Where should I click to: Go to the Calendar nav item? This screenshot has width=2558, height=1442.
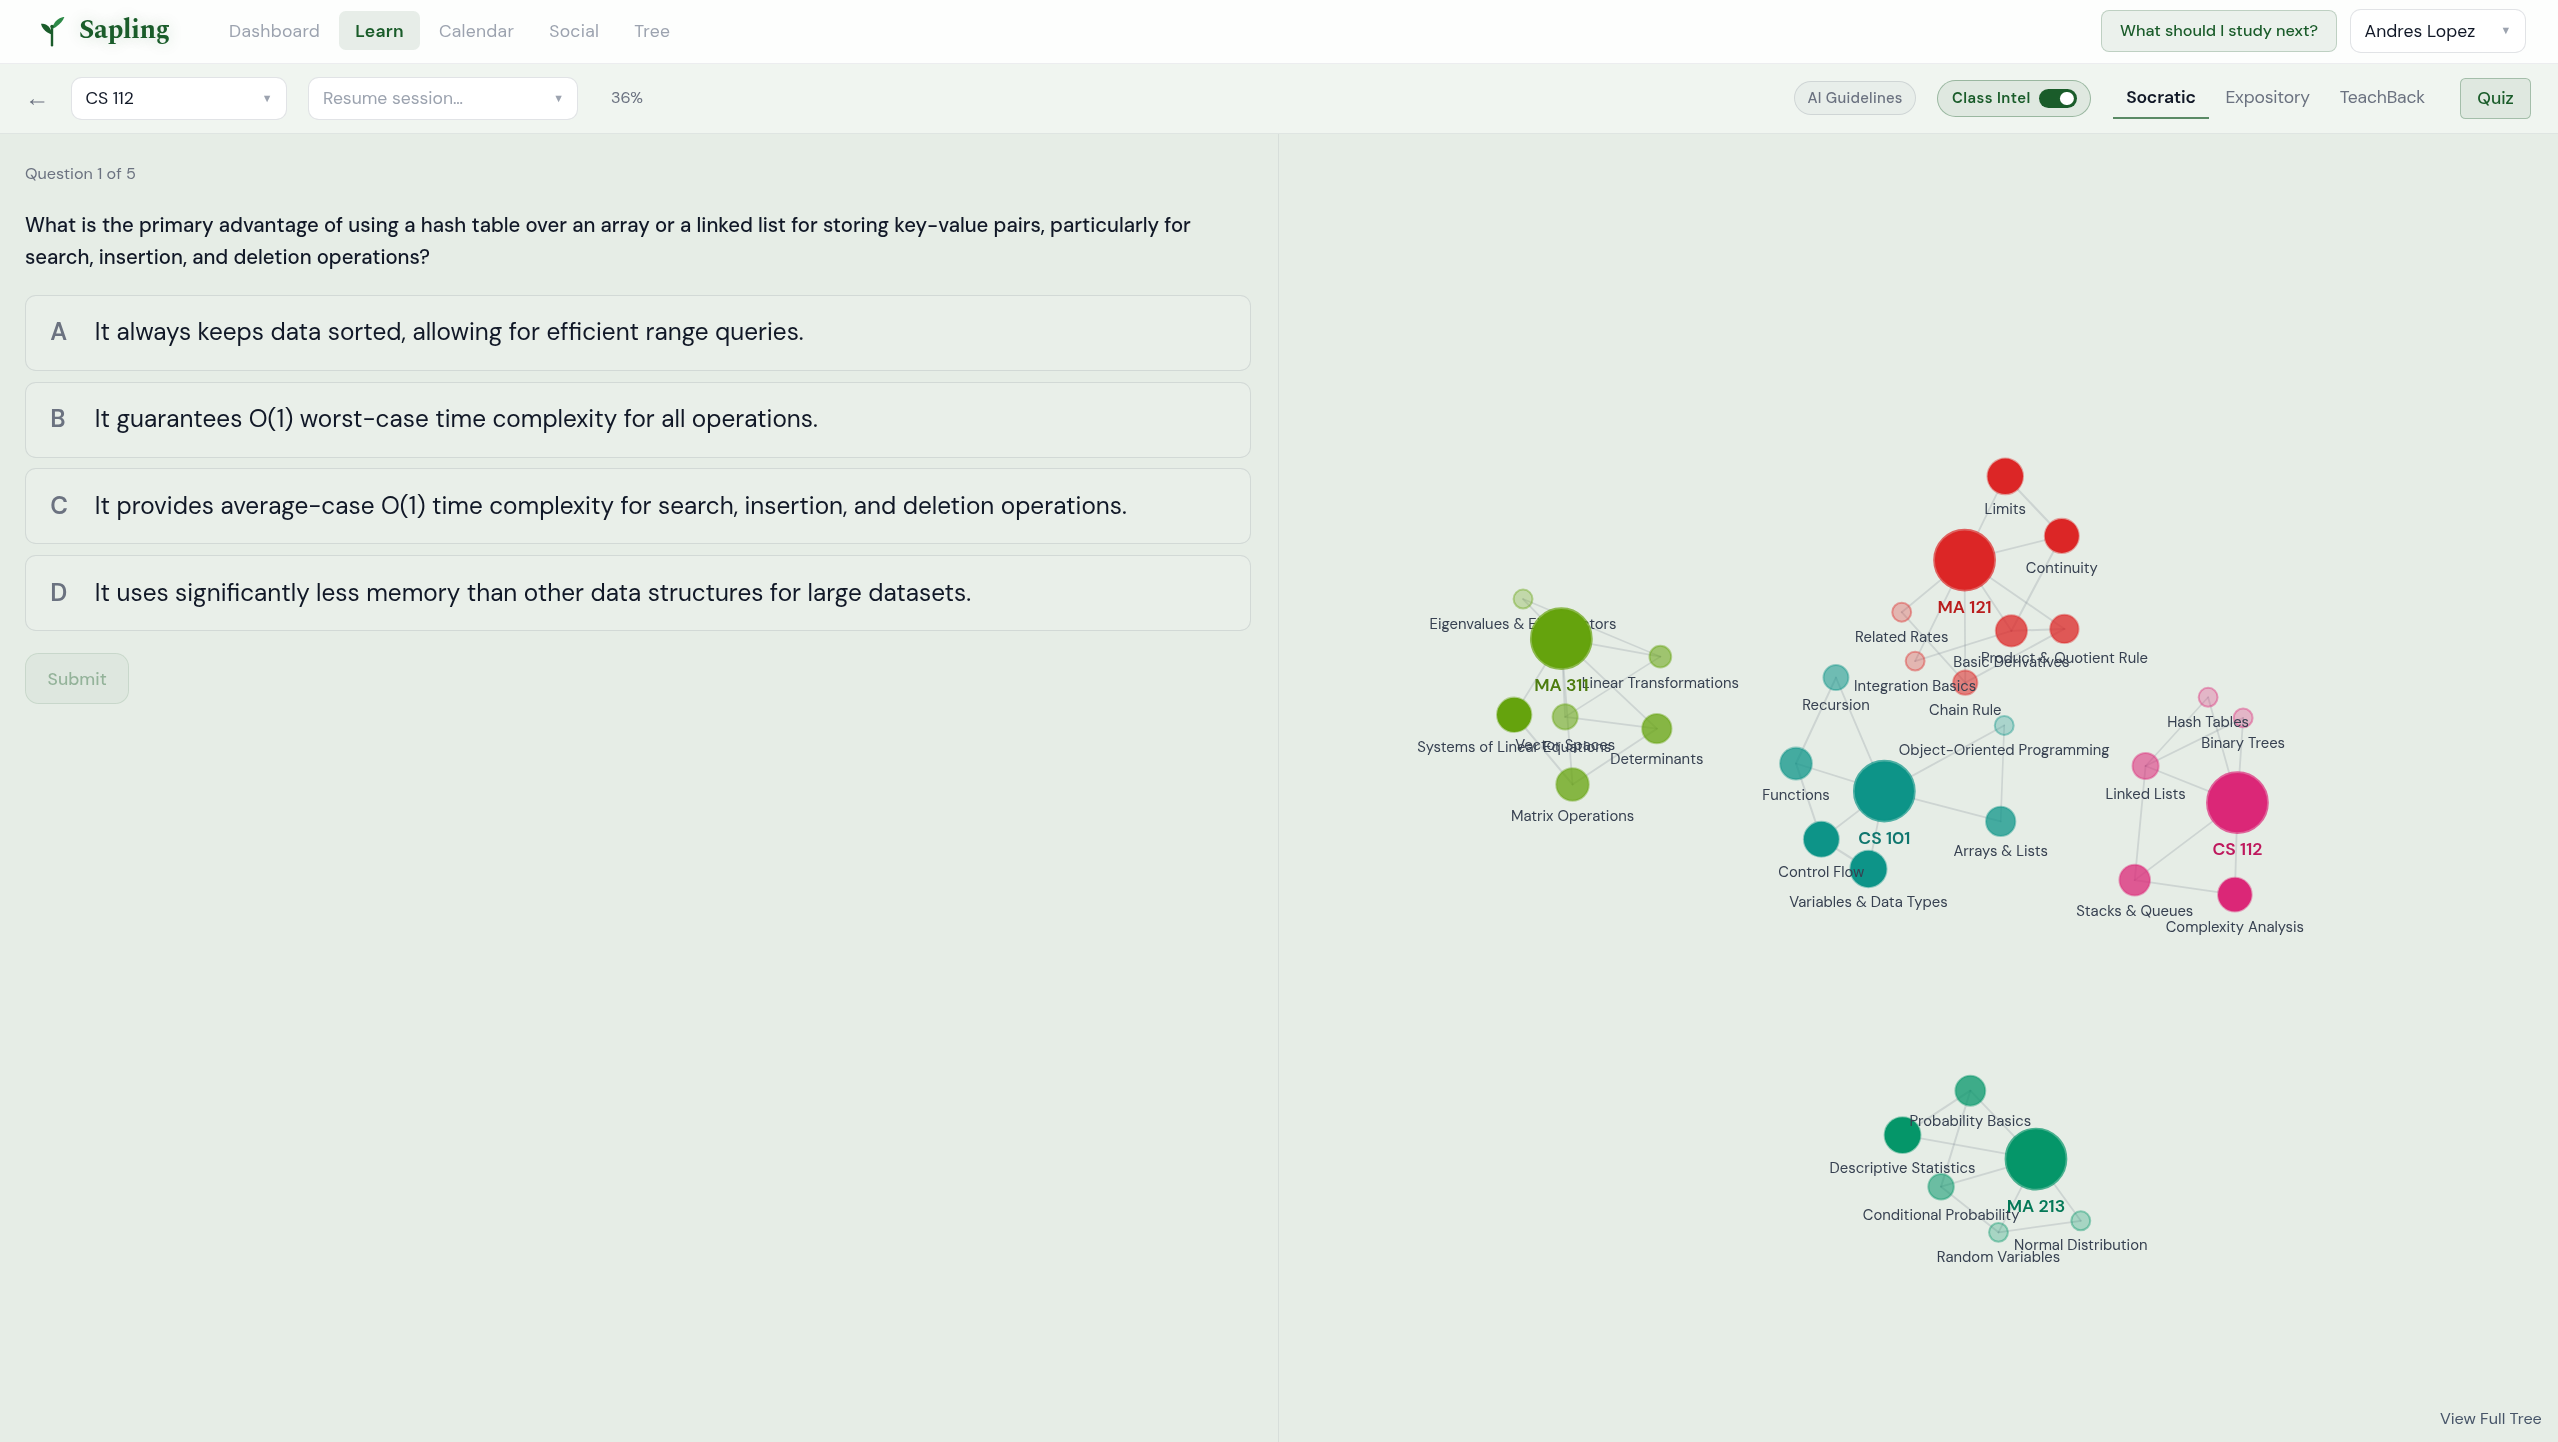(x=476, y=31)
